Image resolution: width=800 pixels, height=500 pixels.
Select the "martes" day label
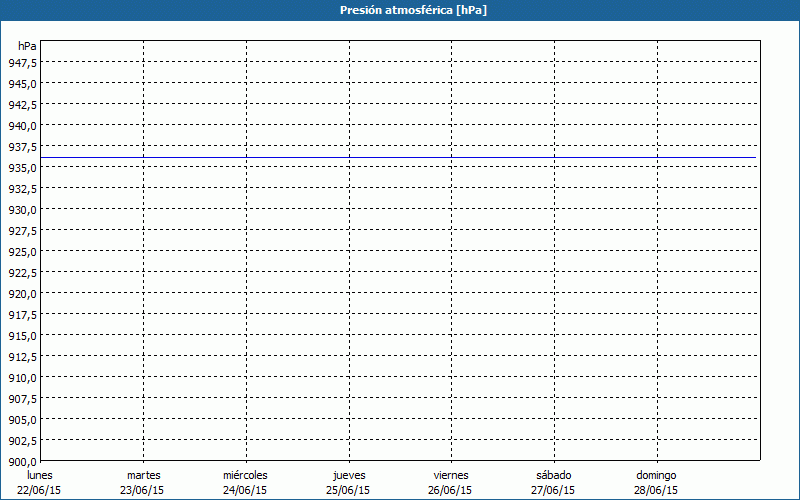143,475
